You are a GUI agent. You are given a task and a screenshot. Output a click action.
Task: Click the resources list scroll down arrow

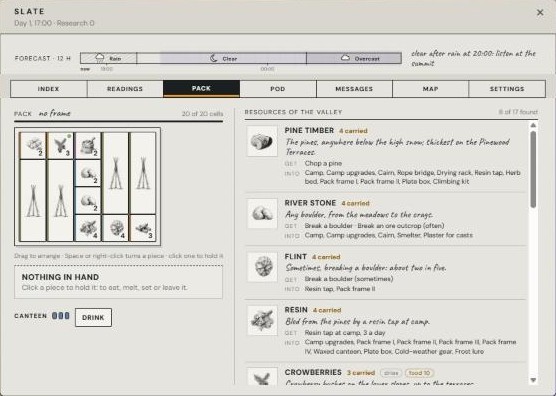tap(533, 380)
